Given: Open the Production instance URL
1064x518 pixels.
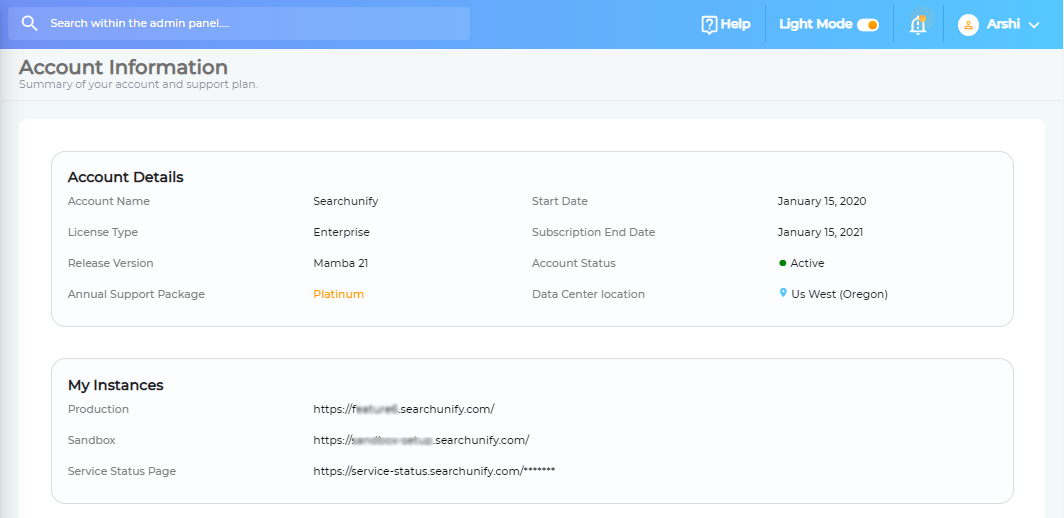Looking at the screenshot, I should (x=403, y=409).
